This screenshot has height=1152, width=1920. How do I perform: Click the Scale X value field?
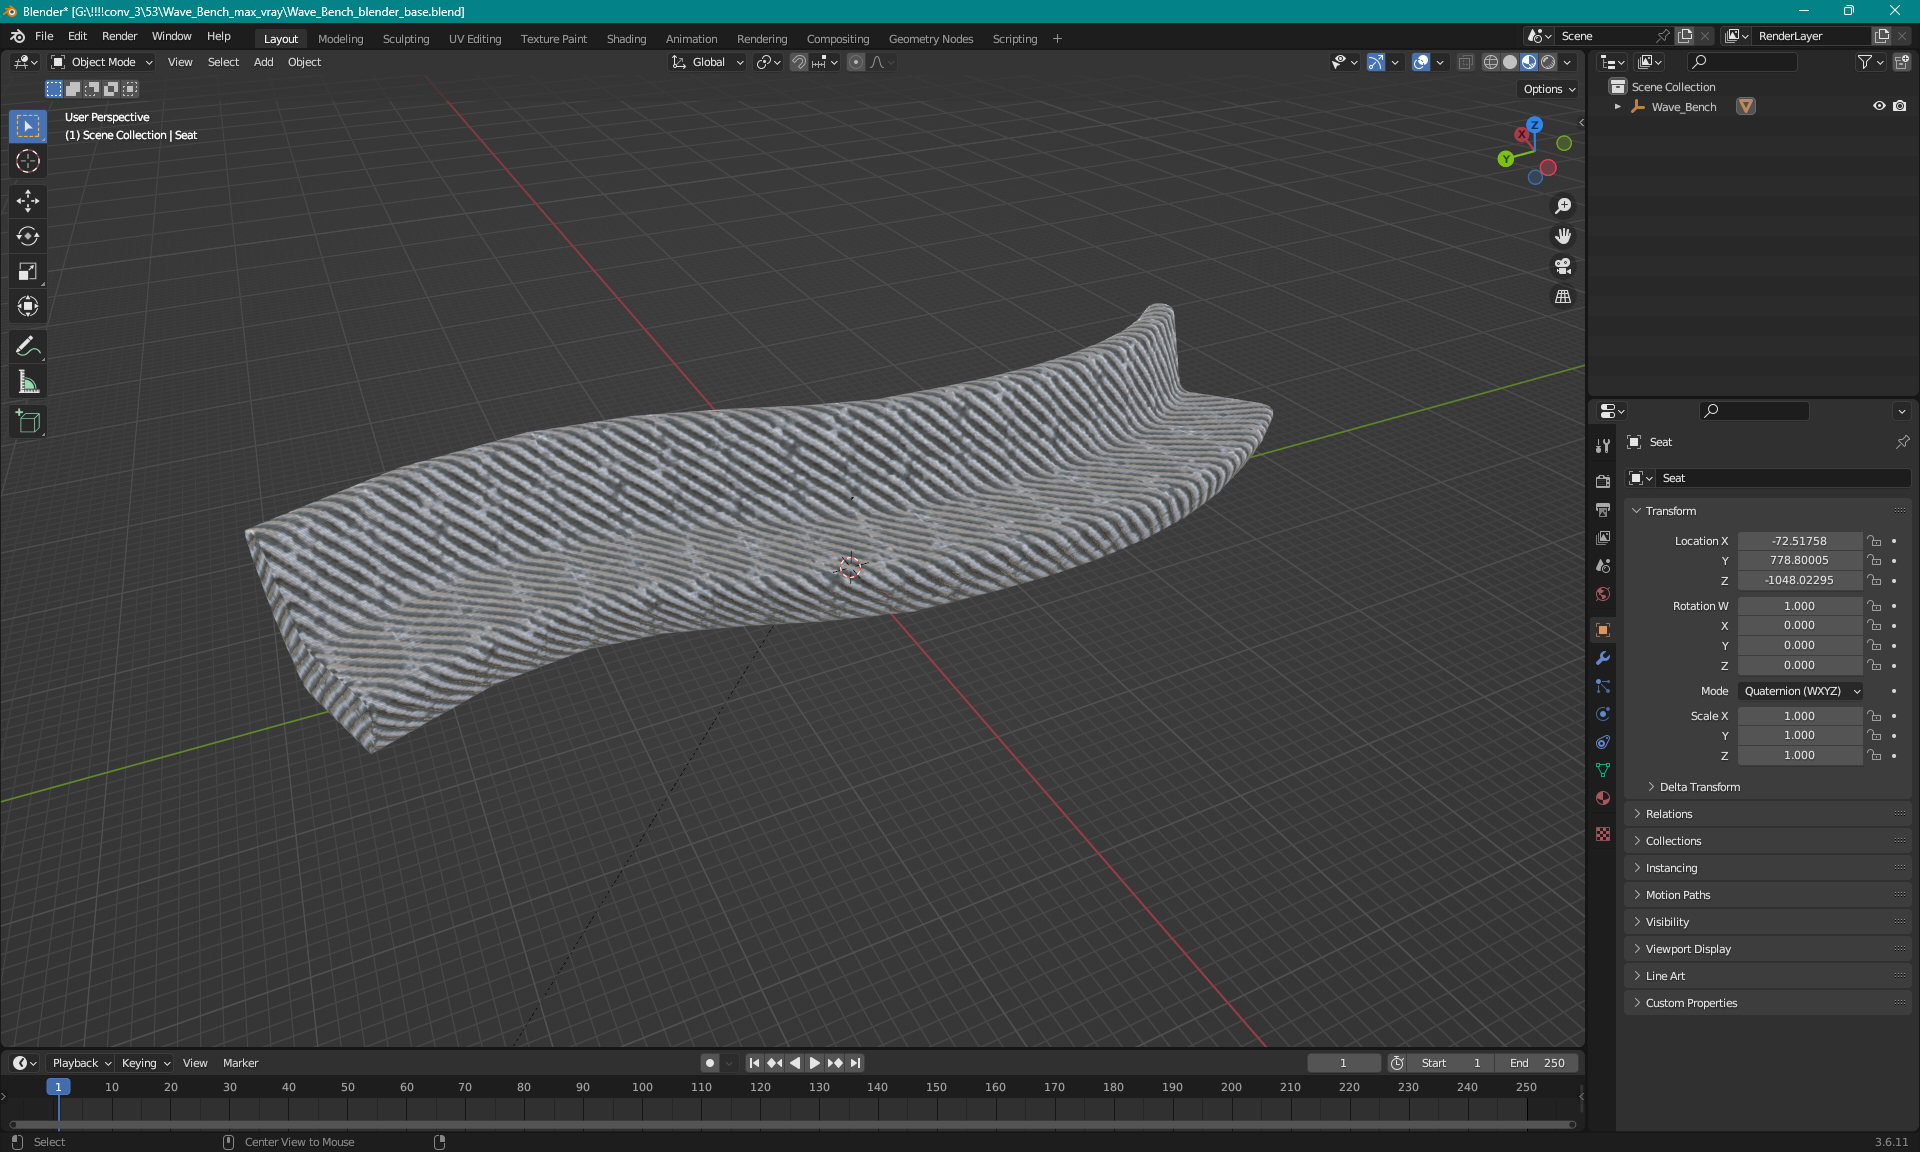point(1798,716)
